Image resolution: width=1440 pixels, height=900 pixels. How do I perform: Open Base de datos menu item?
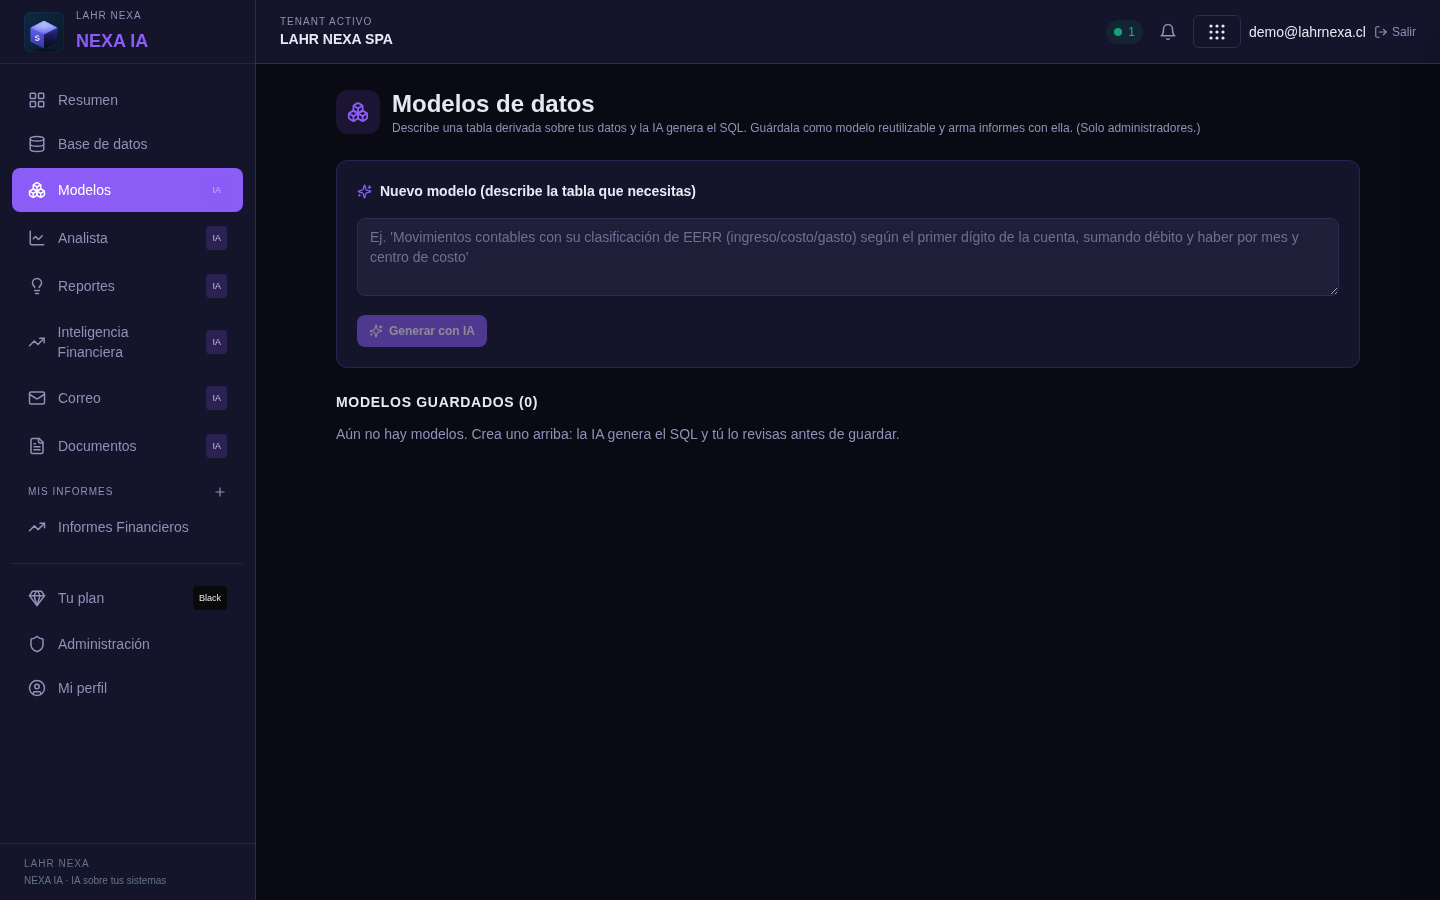[127, 144]
